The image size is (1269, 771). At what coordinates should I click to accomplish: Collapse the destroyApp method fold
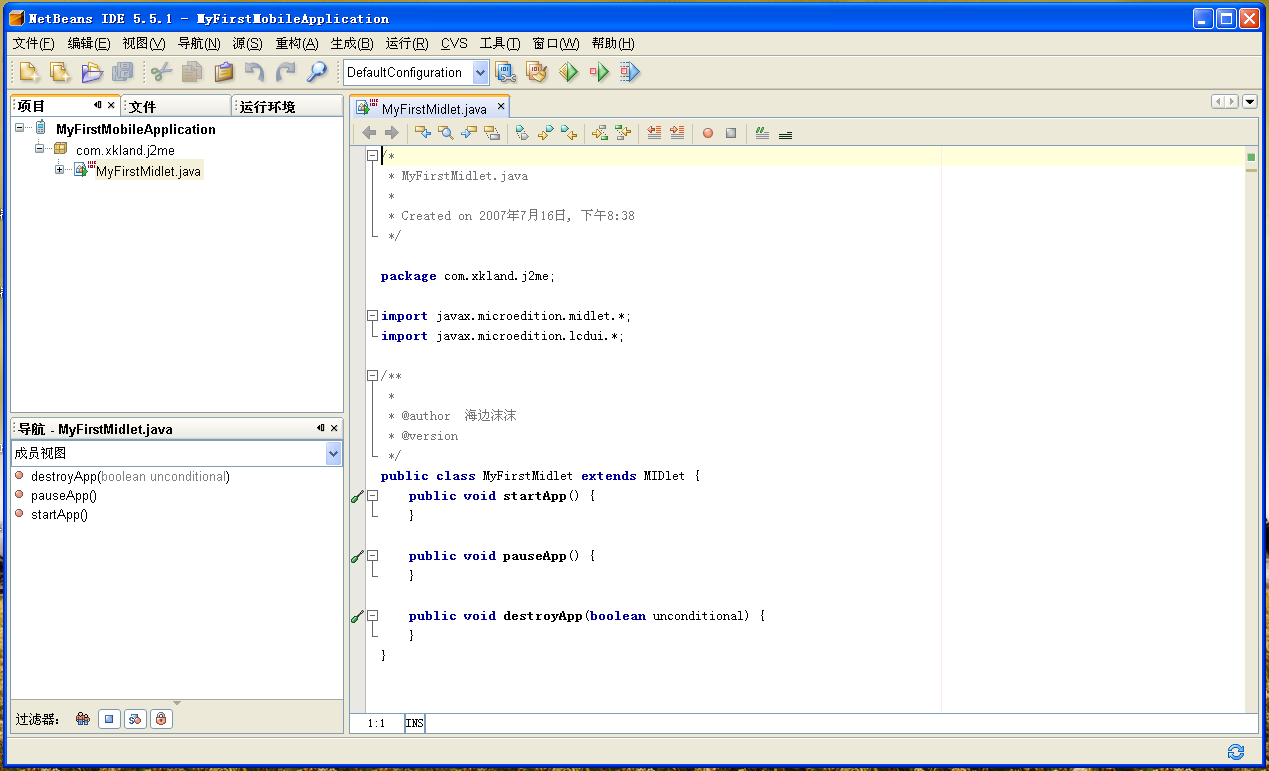coord(372,616)
